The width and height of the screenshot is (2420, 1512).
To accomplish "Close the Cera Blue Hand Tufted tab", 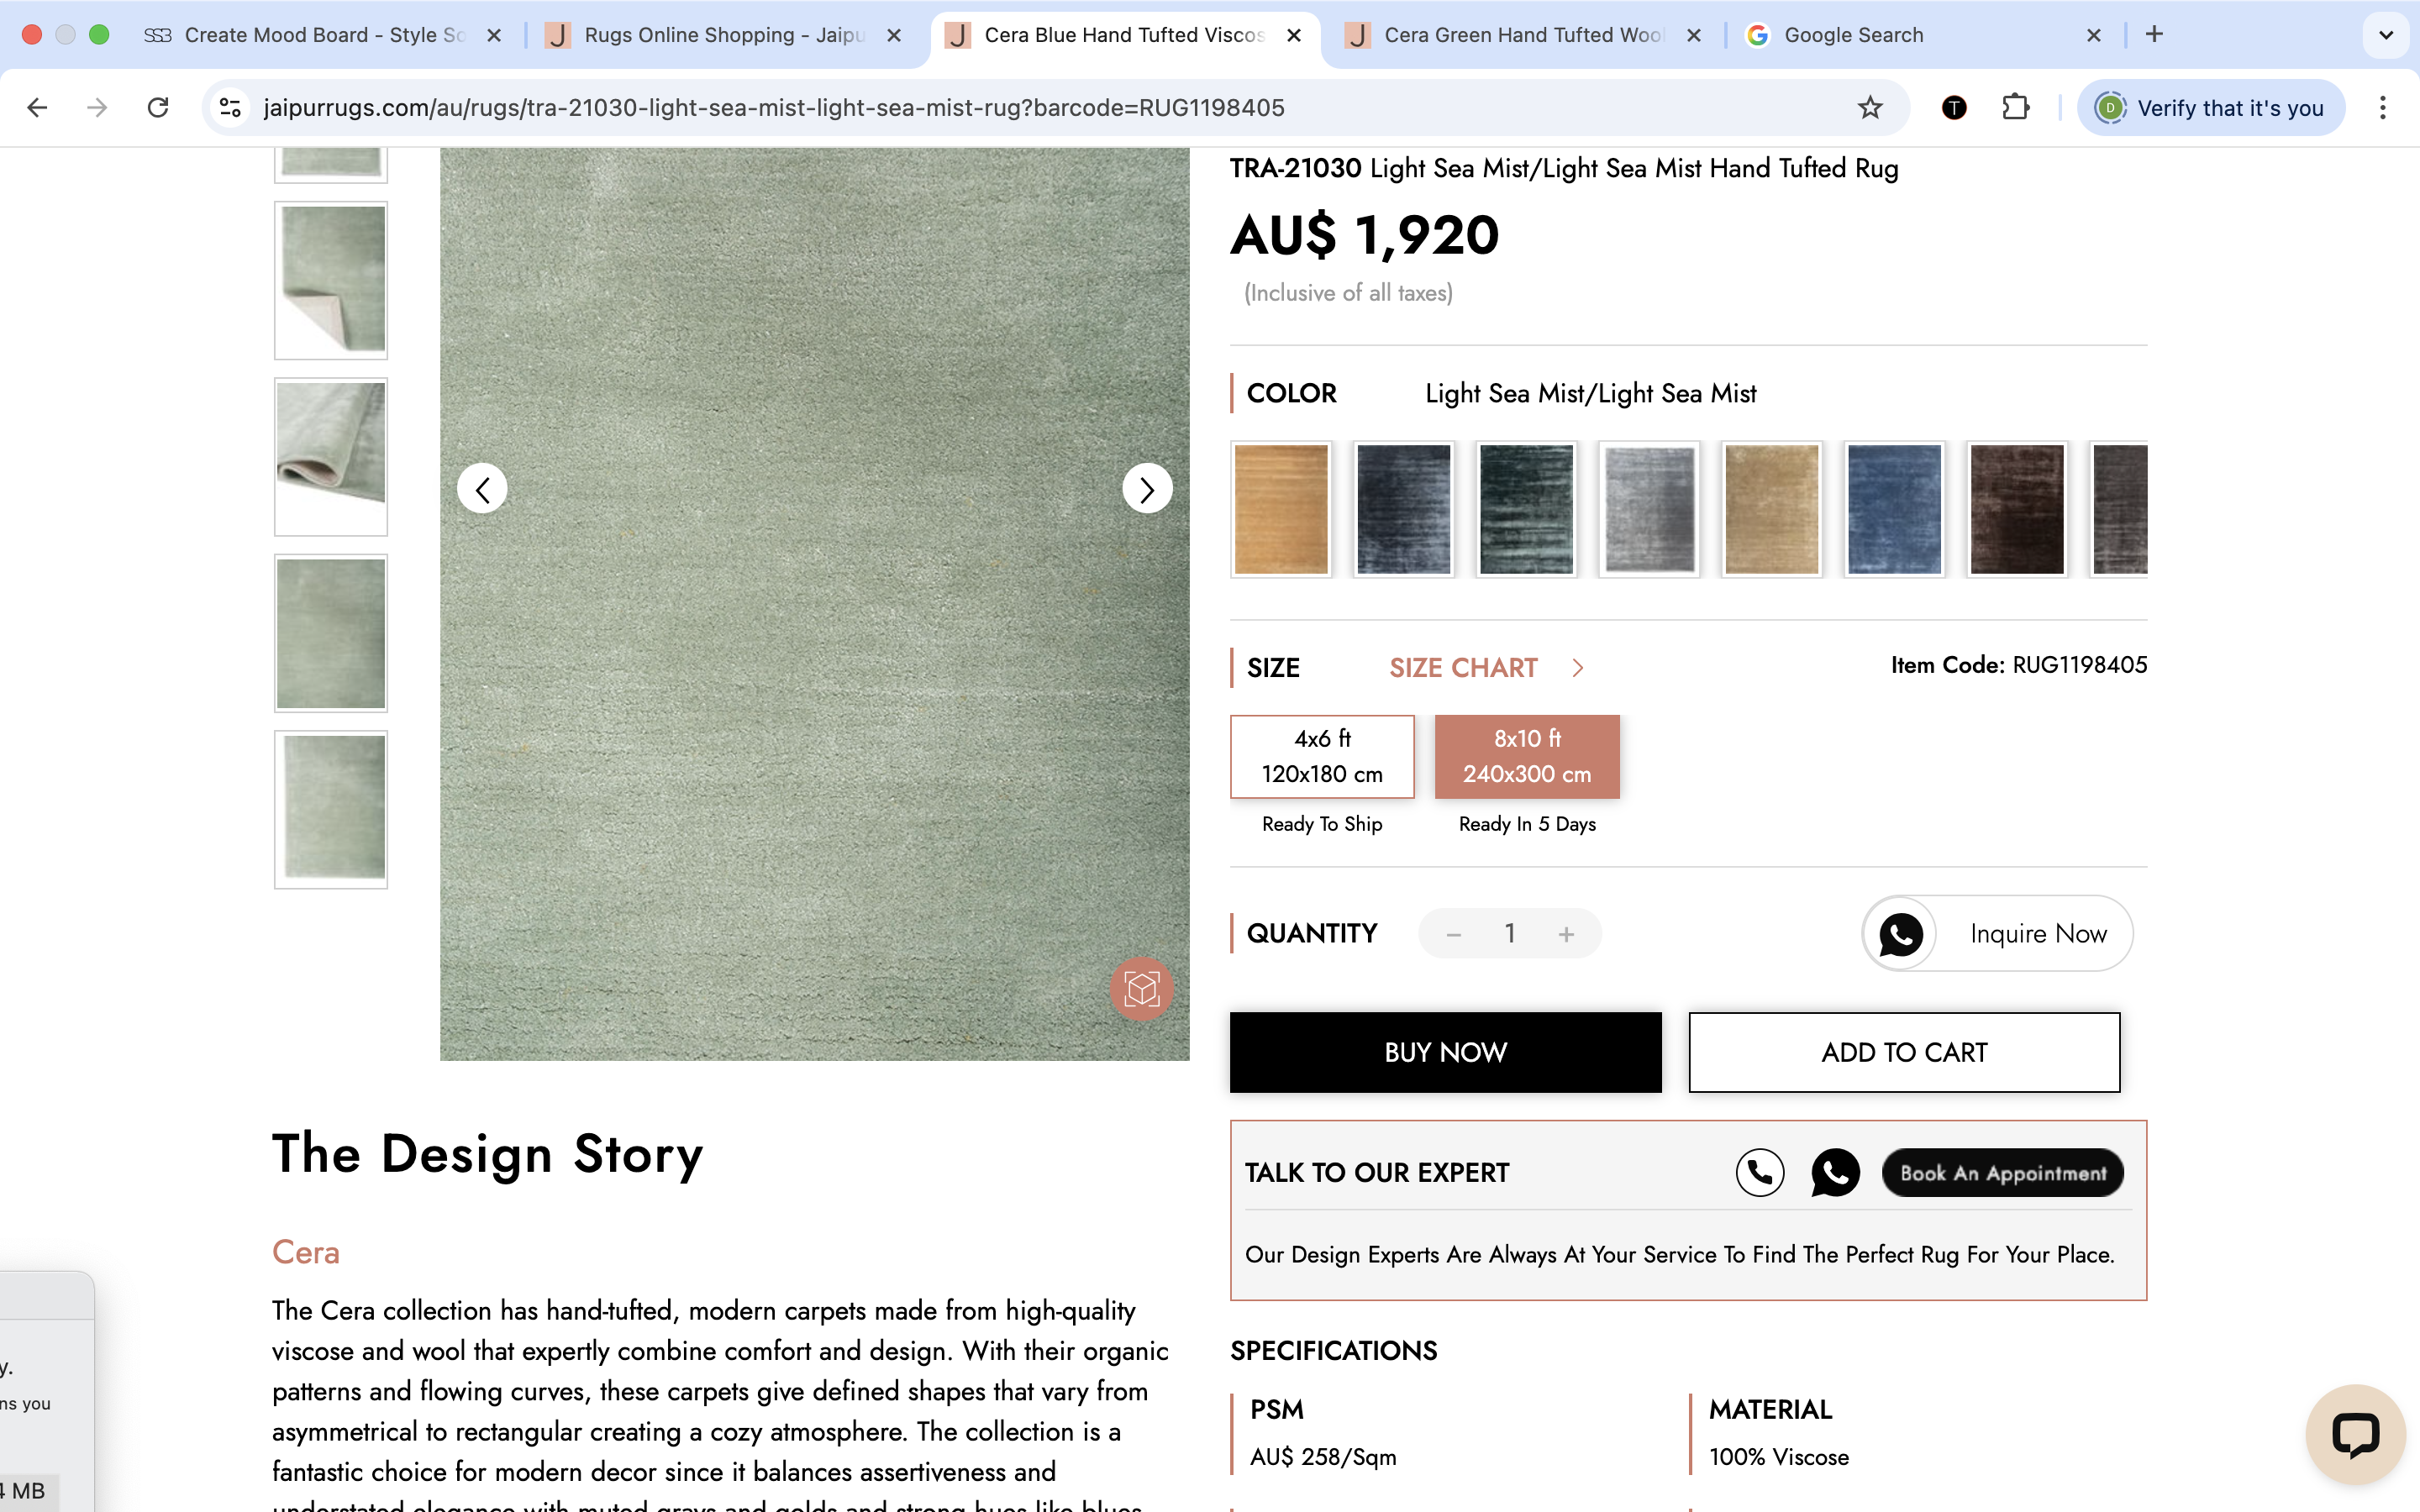I will click(1294, 35).
